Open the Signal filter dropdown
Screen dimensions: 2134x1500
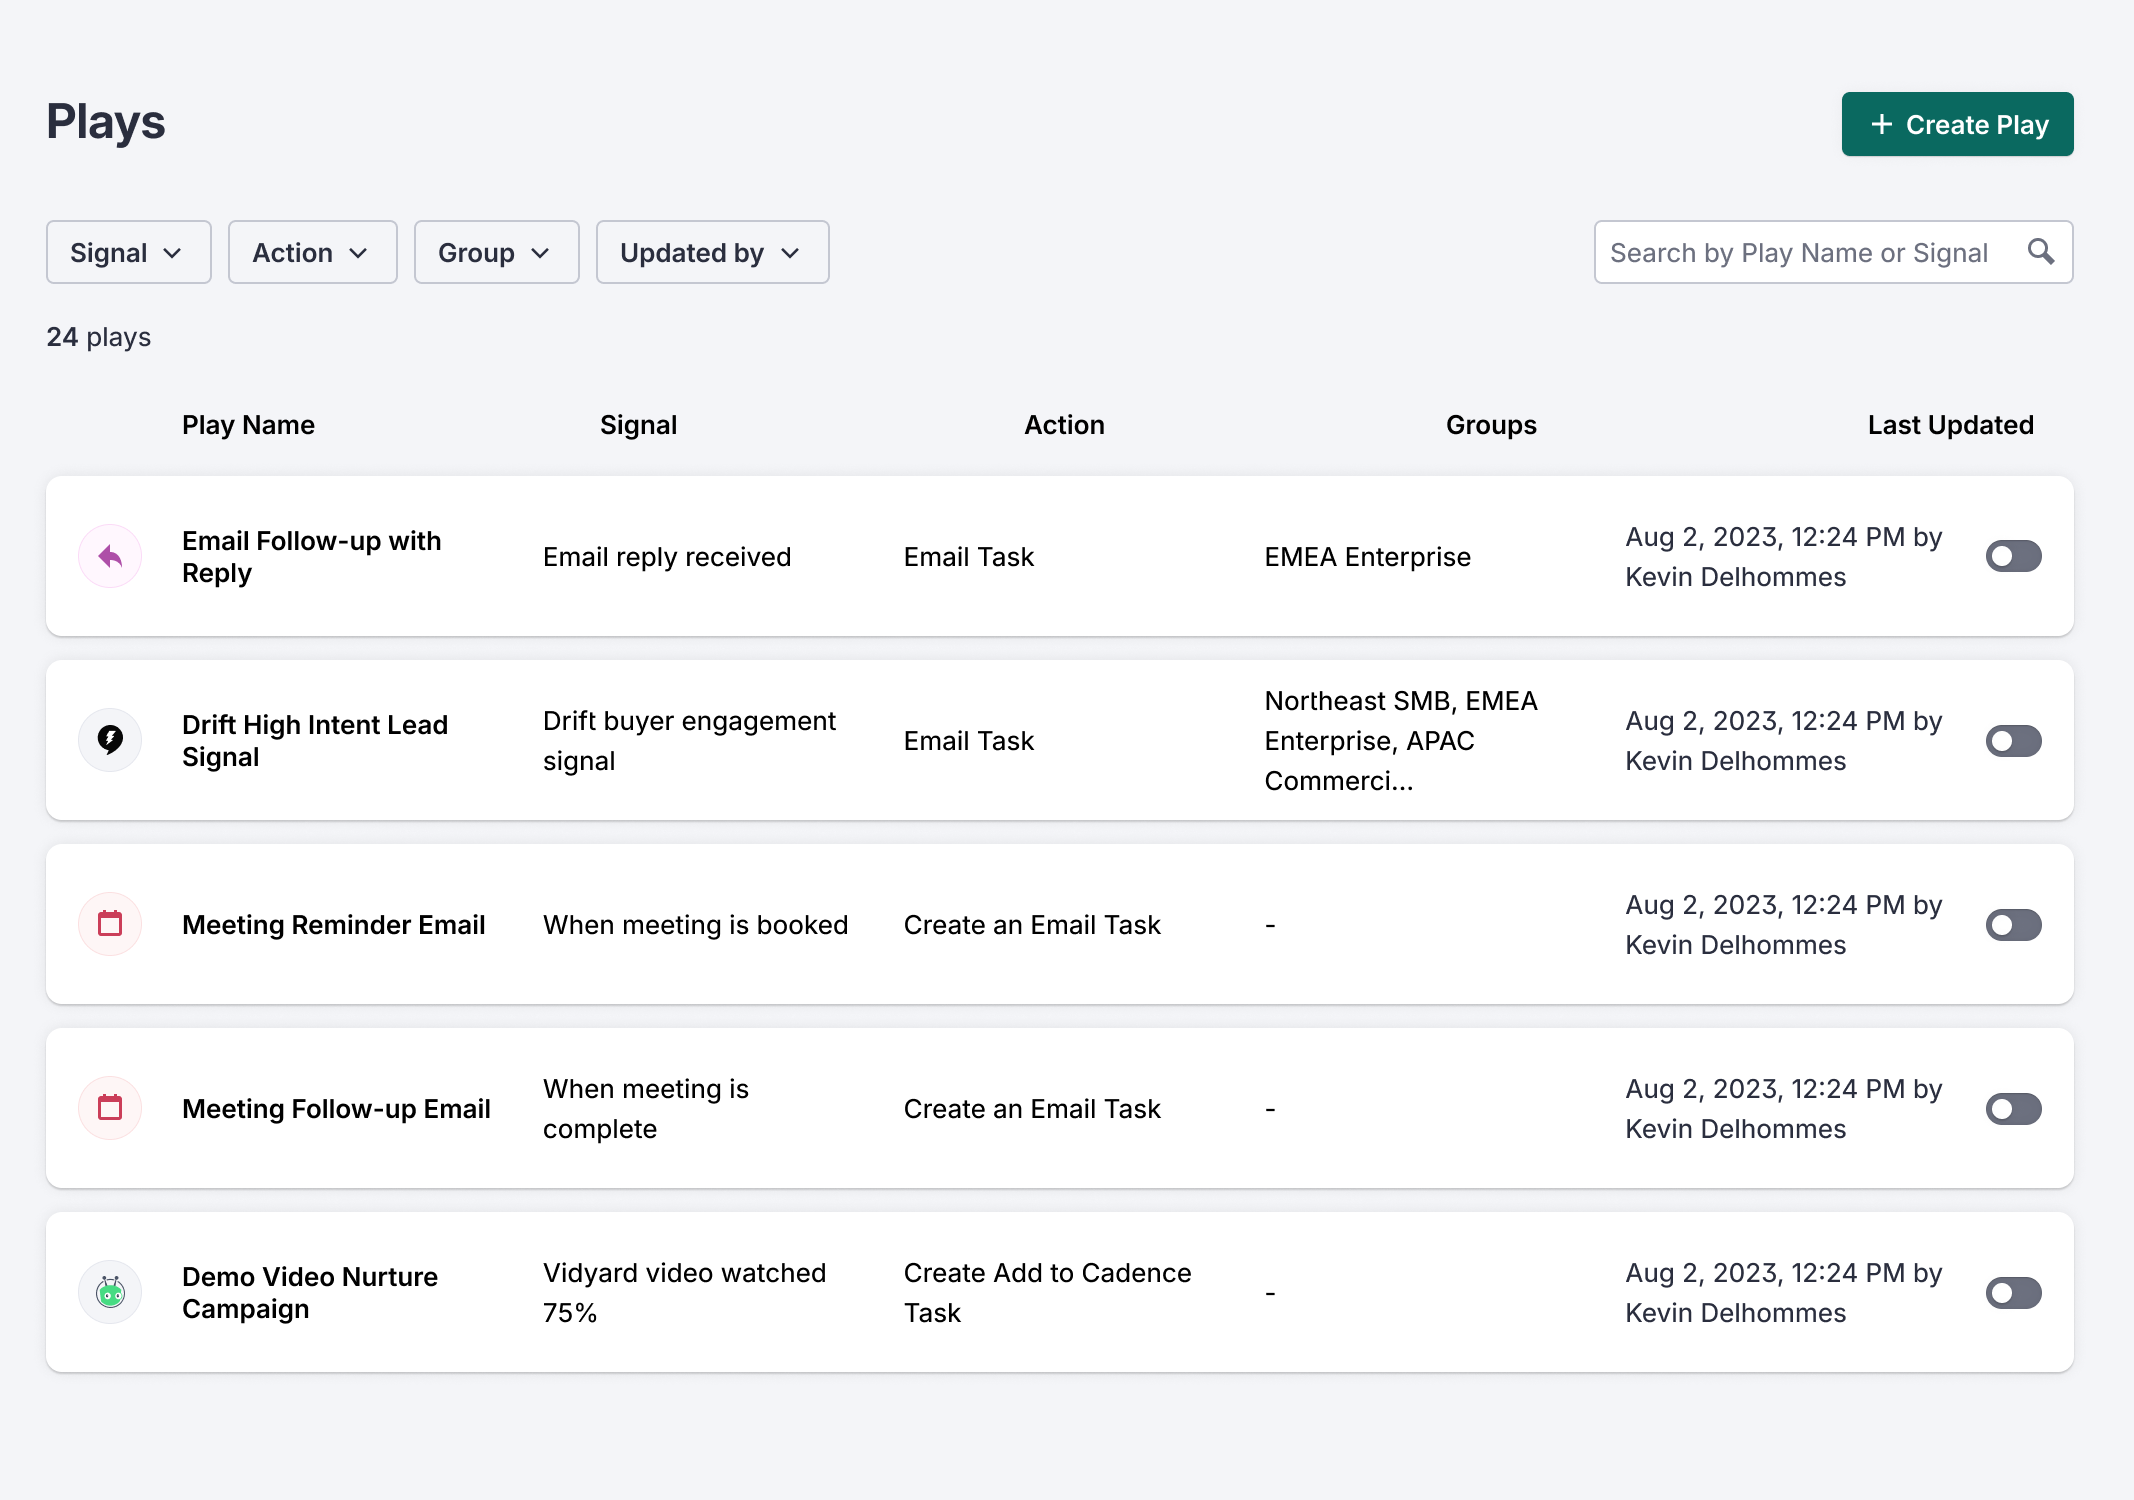[x=129, y=252]
